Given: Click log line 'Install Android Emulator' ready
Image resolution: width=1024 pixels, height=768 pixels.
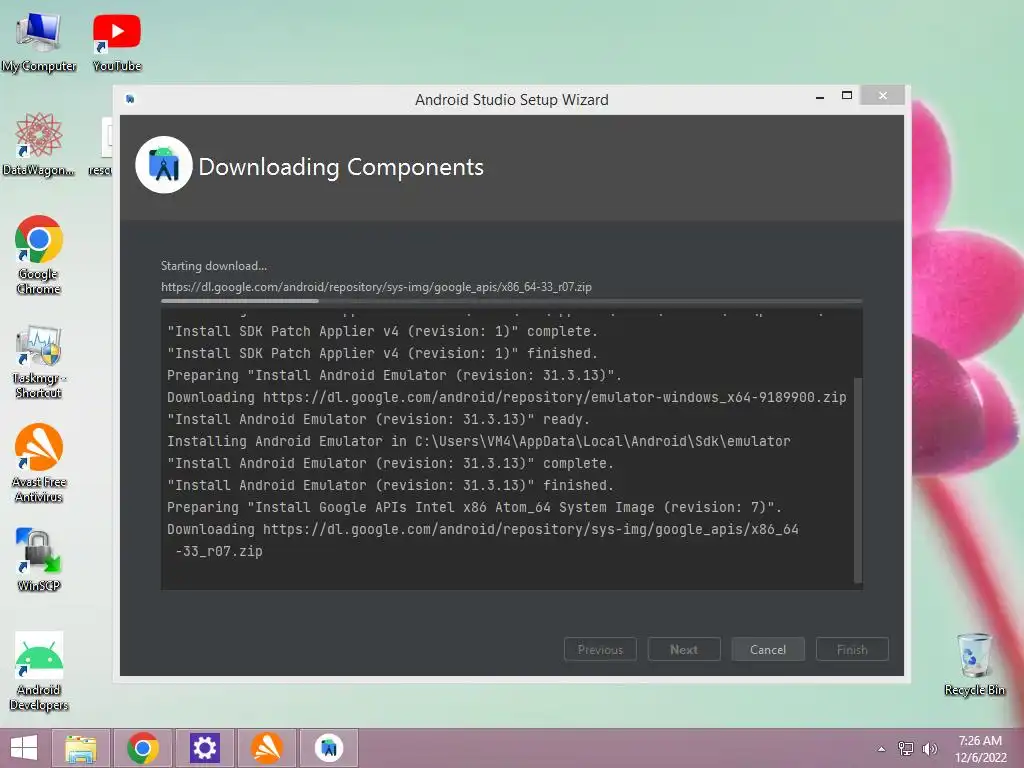Looking at the screenshot, I should (x=378, y=419).
